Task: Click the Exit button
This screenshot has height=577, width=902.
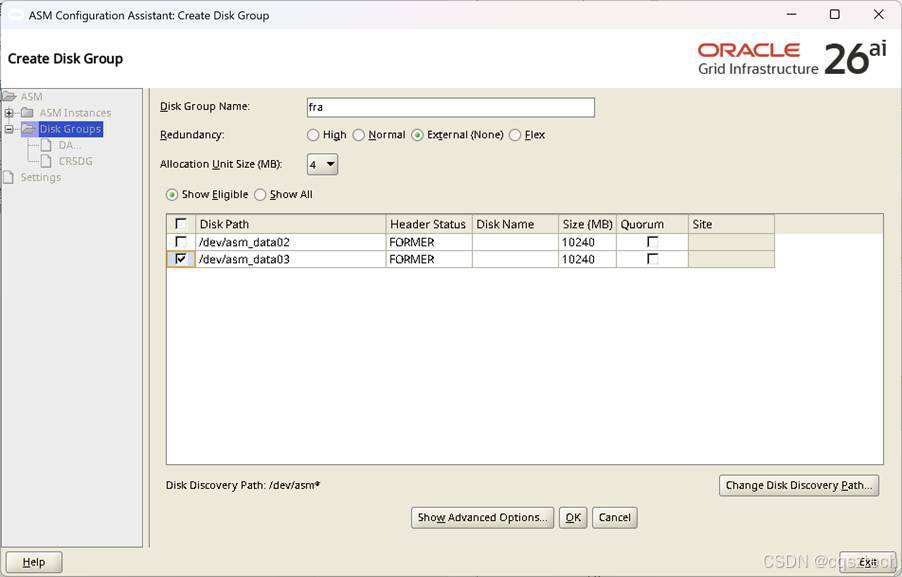Action: click(x=867, y=563)
